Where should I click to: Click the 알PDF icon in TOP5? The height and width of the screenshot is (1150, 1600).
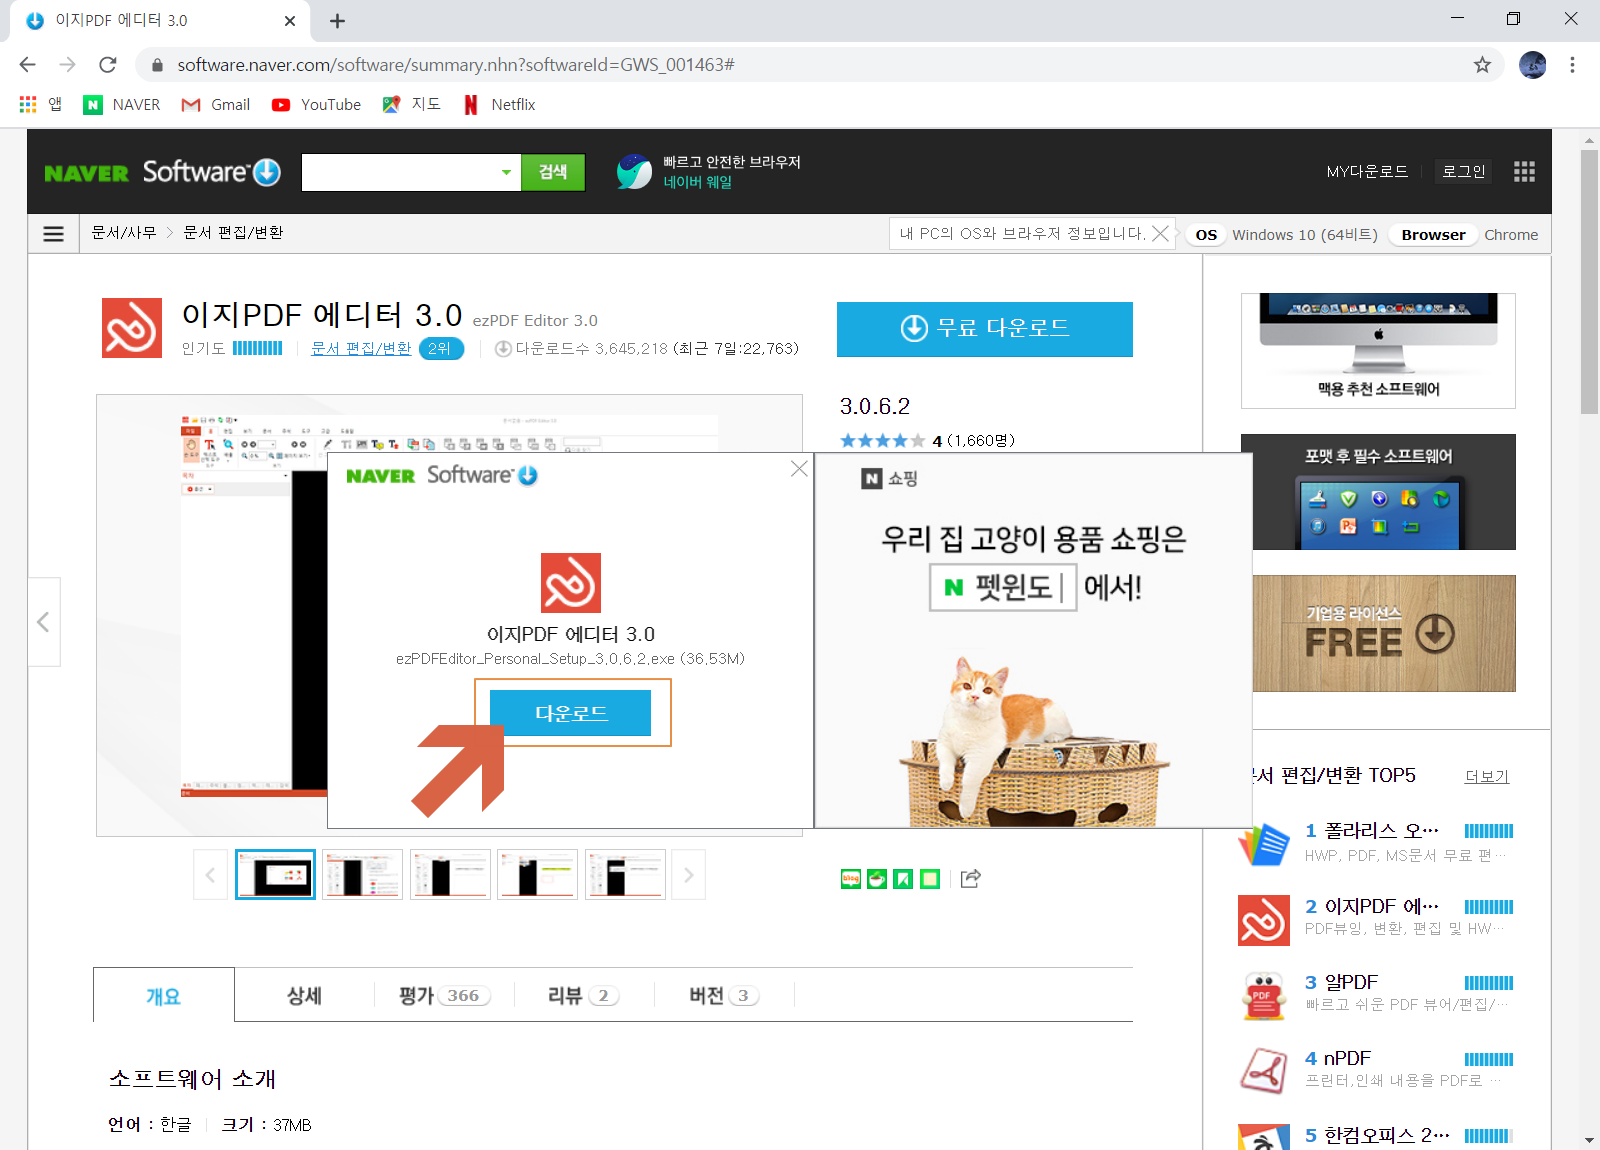click(1264, 995)
